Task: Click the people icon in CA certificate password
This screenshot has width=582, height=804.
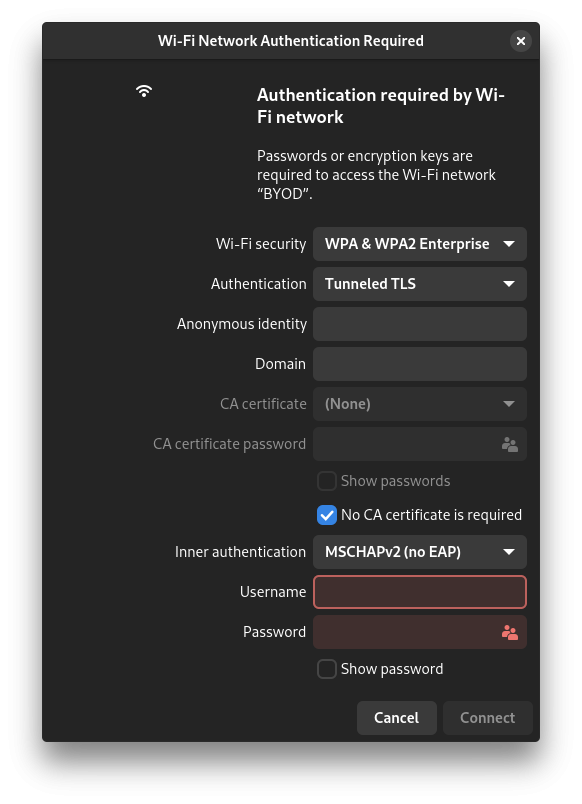Action: point(510,444)
